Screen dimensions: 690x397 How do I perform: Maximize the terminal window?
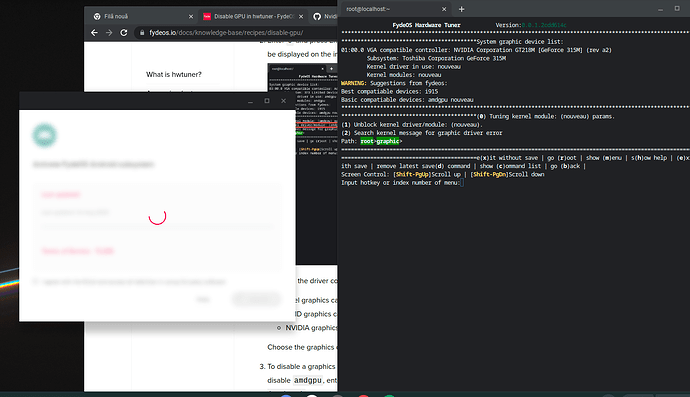[x=677, y=8]
